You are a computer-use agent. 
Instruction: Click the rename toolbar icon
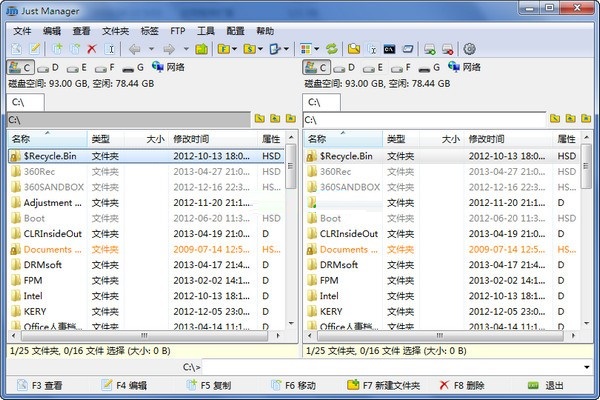point(111,49)
